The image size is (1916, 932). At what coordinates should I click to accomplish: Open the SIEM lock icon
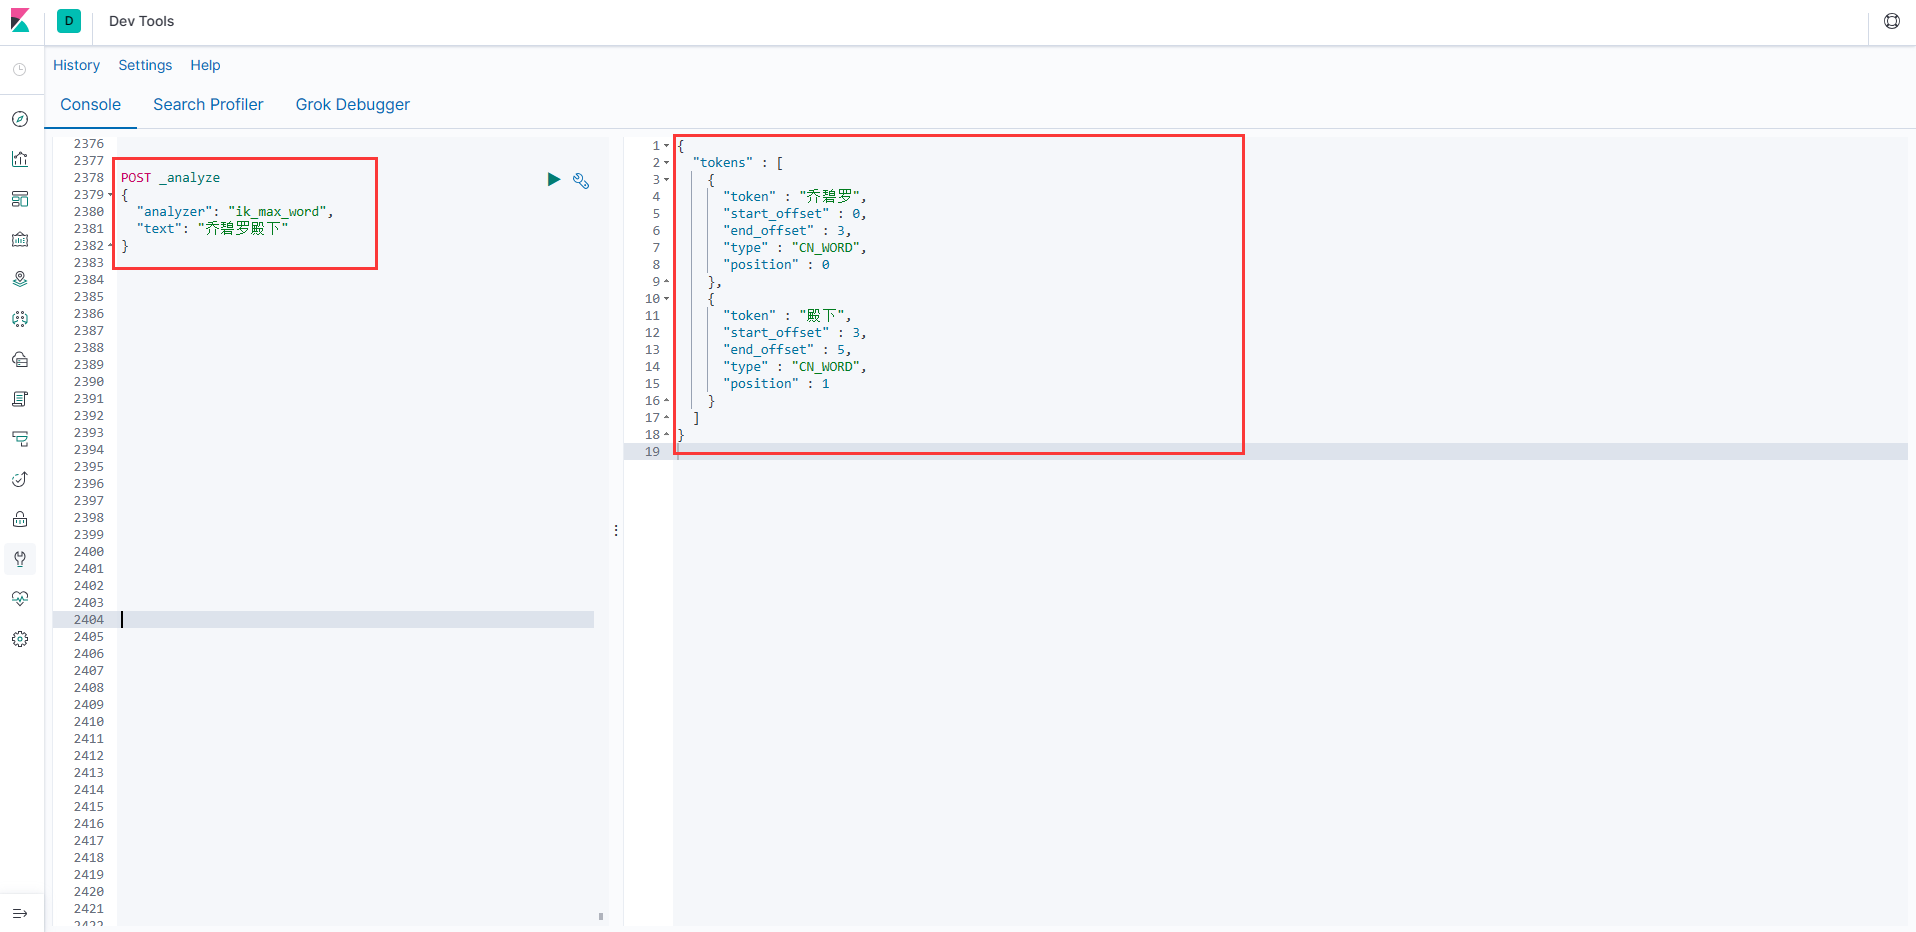(20, 519)
